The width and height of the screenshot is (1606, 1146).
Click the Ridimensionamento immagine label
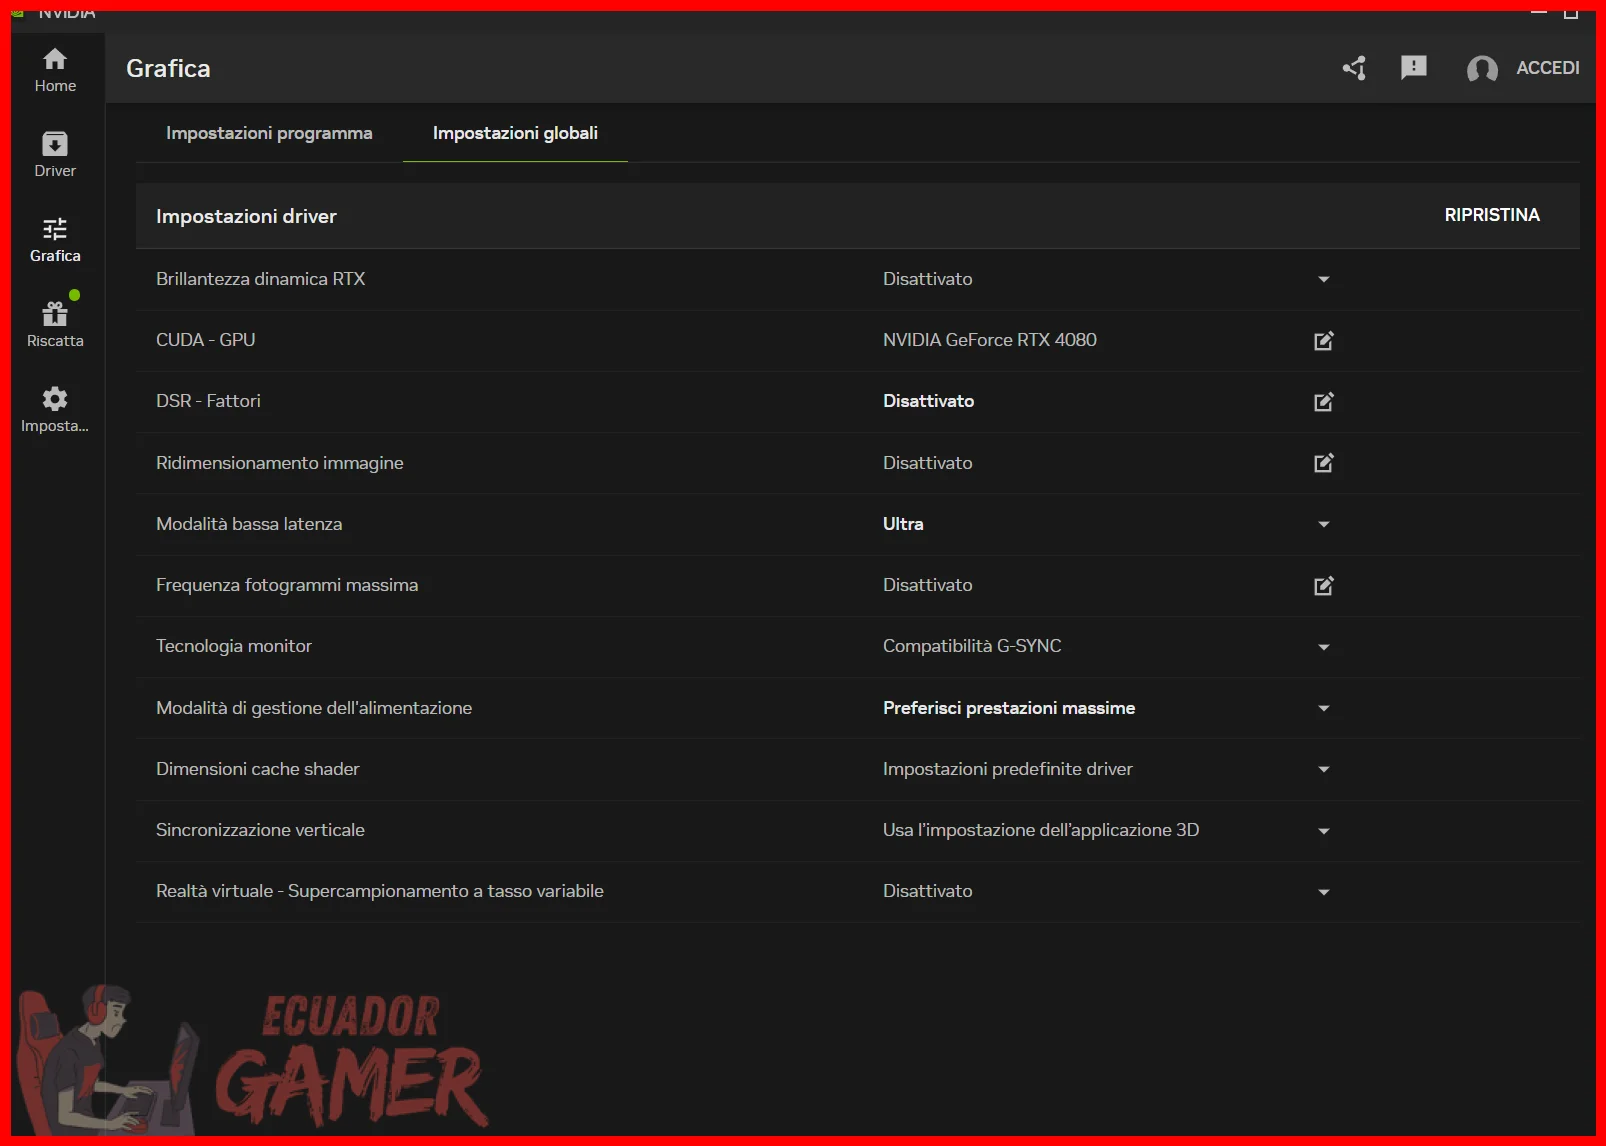pos(280,463)
